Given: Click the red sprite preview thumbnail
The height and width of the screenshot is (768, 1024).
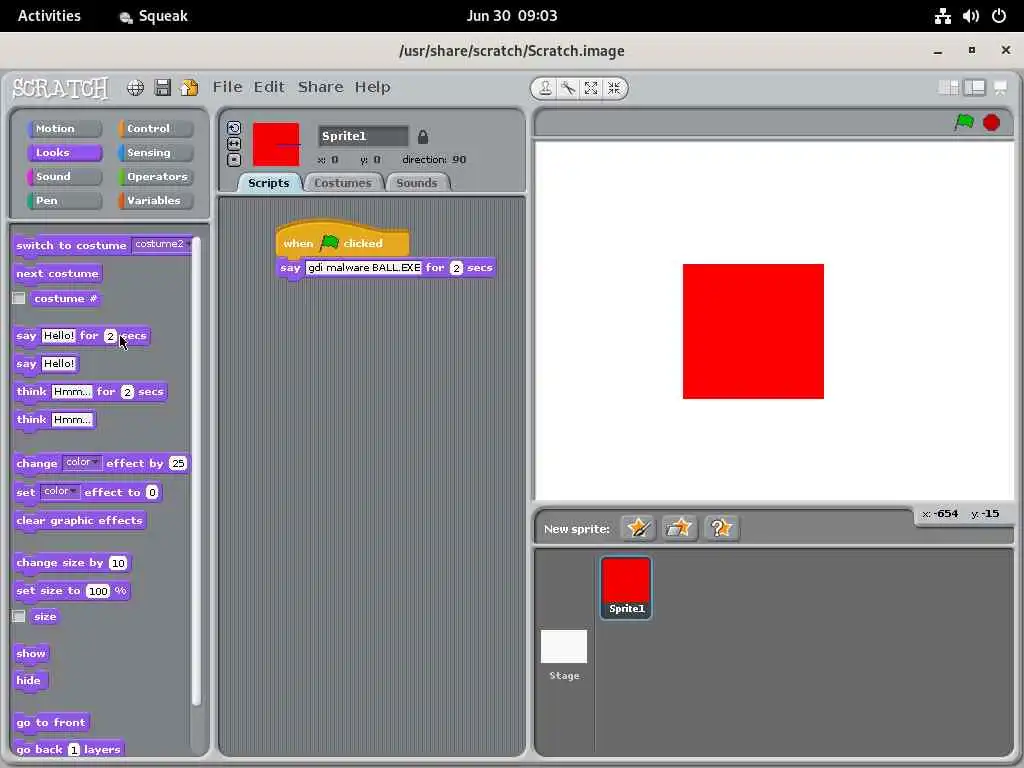Looking at the screenshot, I should pyautogui.click(x=276, y=144).
